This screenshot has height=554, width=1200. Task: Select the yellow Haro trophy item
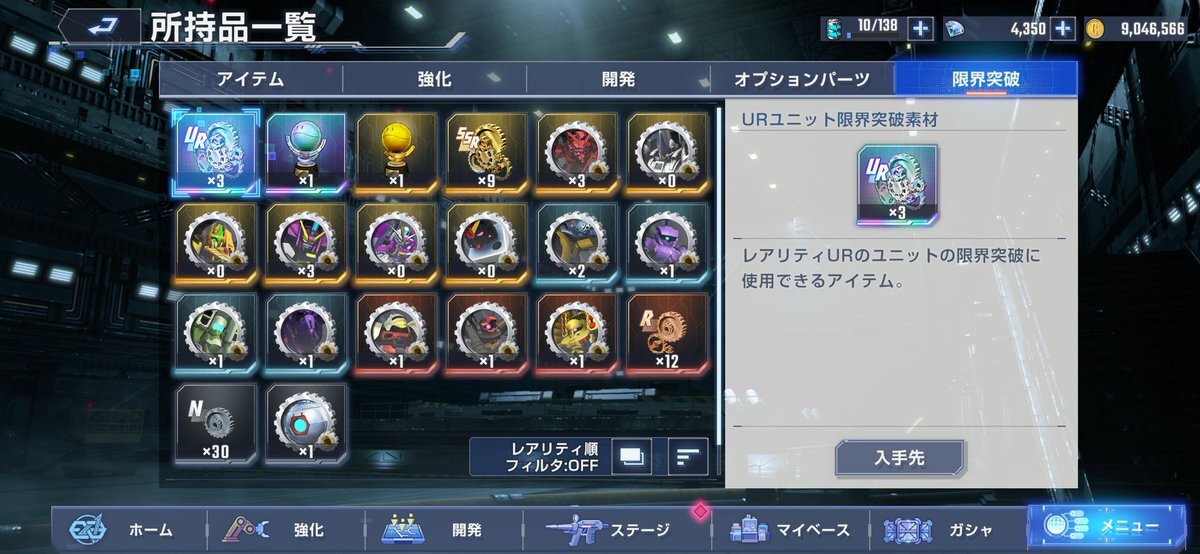click(x=396, y=152)
